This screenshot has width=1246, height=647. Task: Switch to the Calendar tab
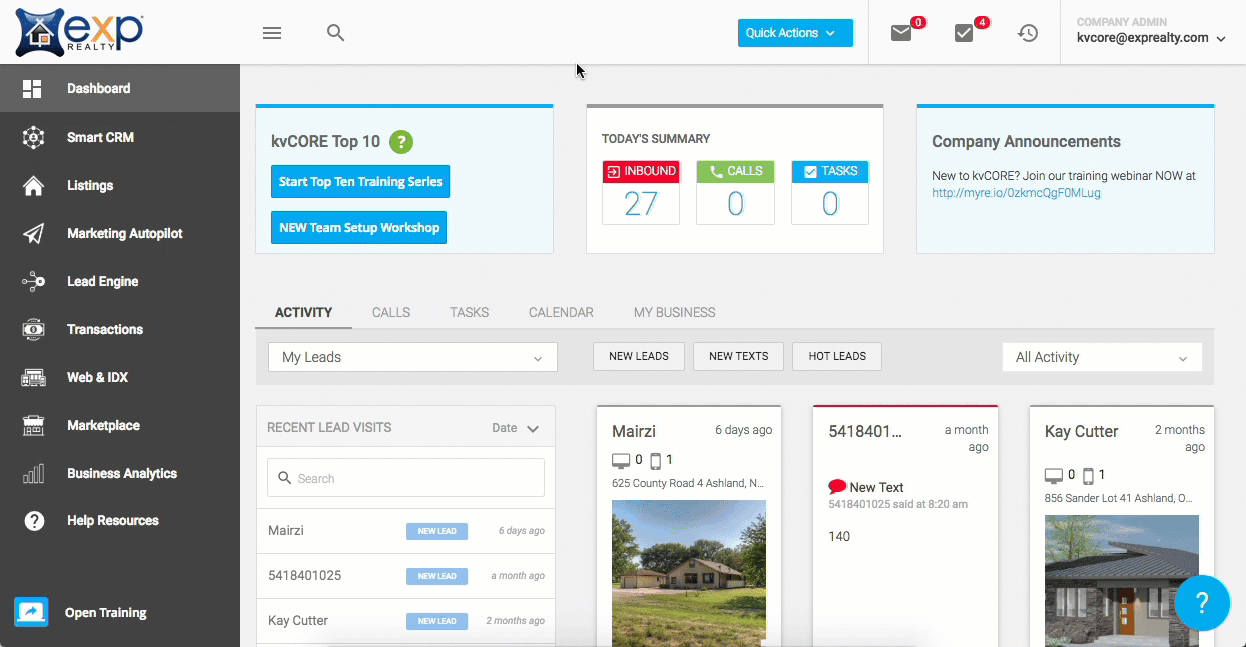(561, 312)
